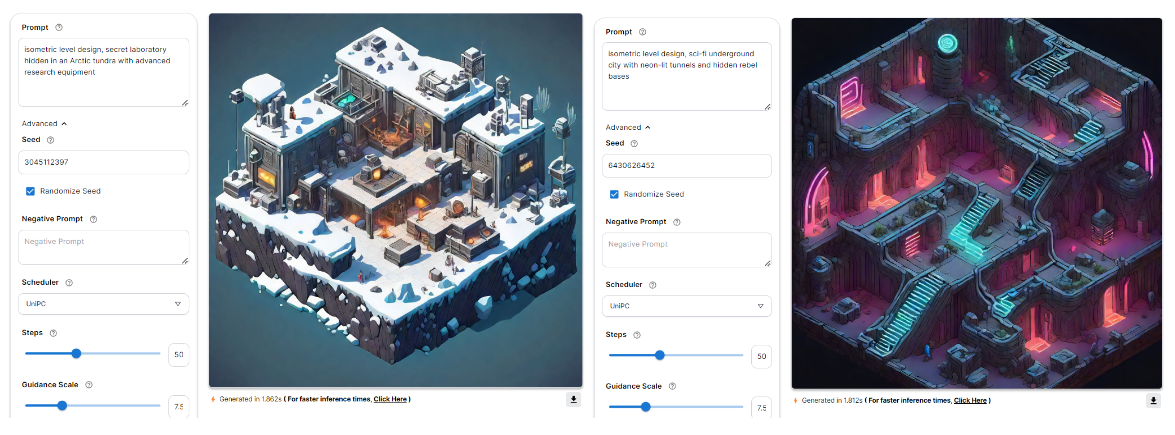Click help icon beside left Scheduler label
Viewport: 1175px width, 435px height.
pyautogui.click(x=69, y=283)
